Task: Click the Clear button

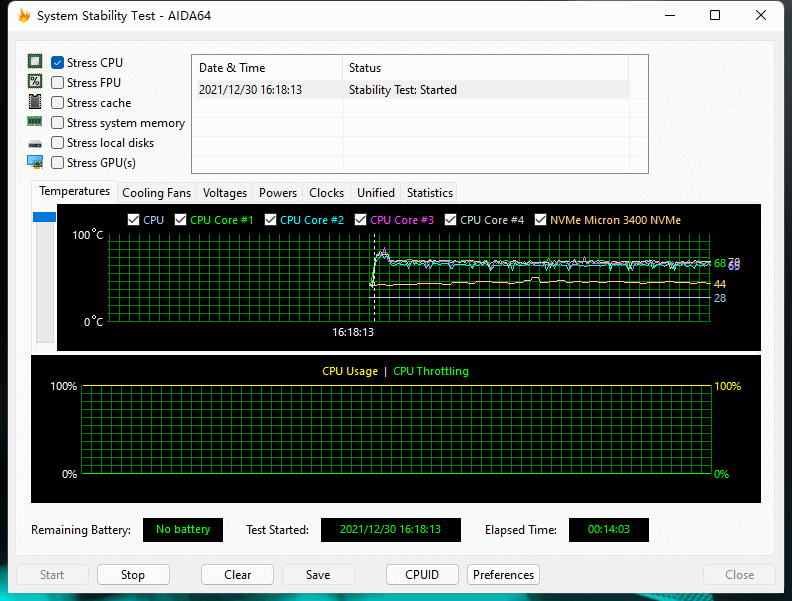Action: [237, 575]
